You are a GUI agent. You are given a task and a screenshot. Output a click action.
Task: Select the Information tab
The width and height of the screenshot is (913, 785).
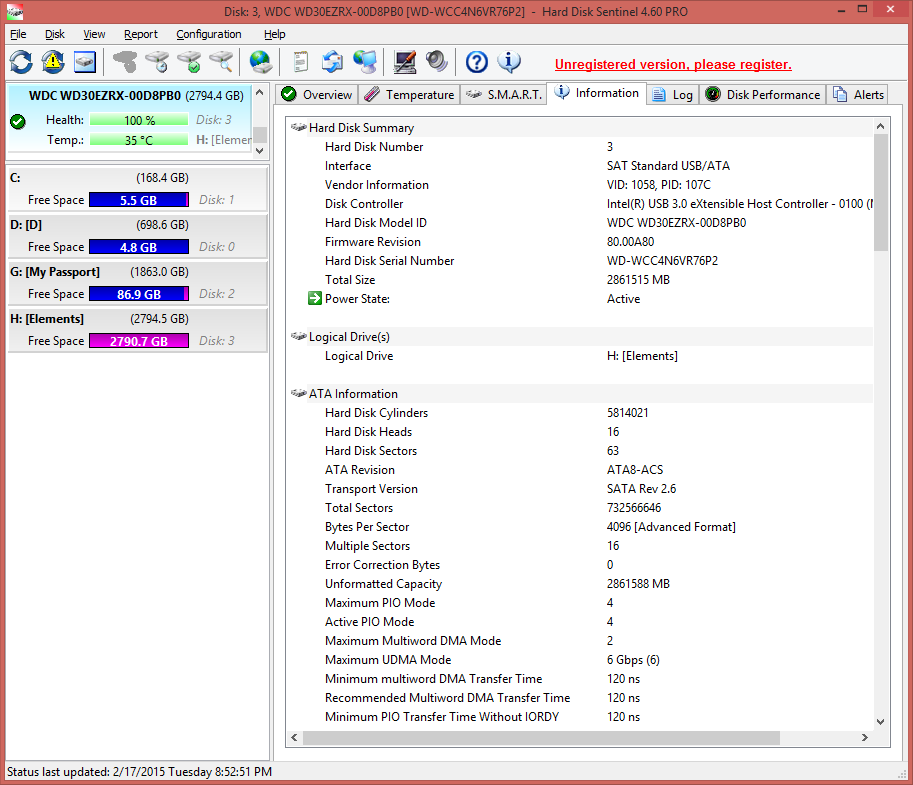597,93
